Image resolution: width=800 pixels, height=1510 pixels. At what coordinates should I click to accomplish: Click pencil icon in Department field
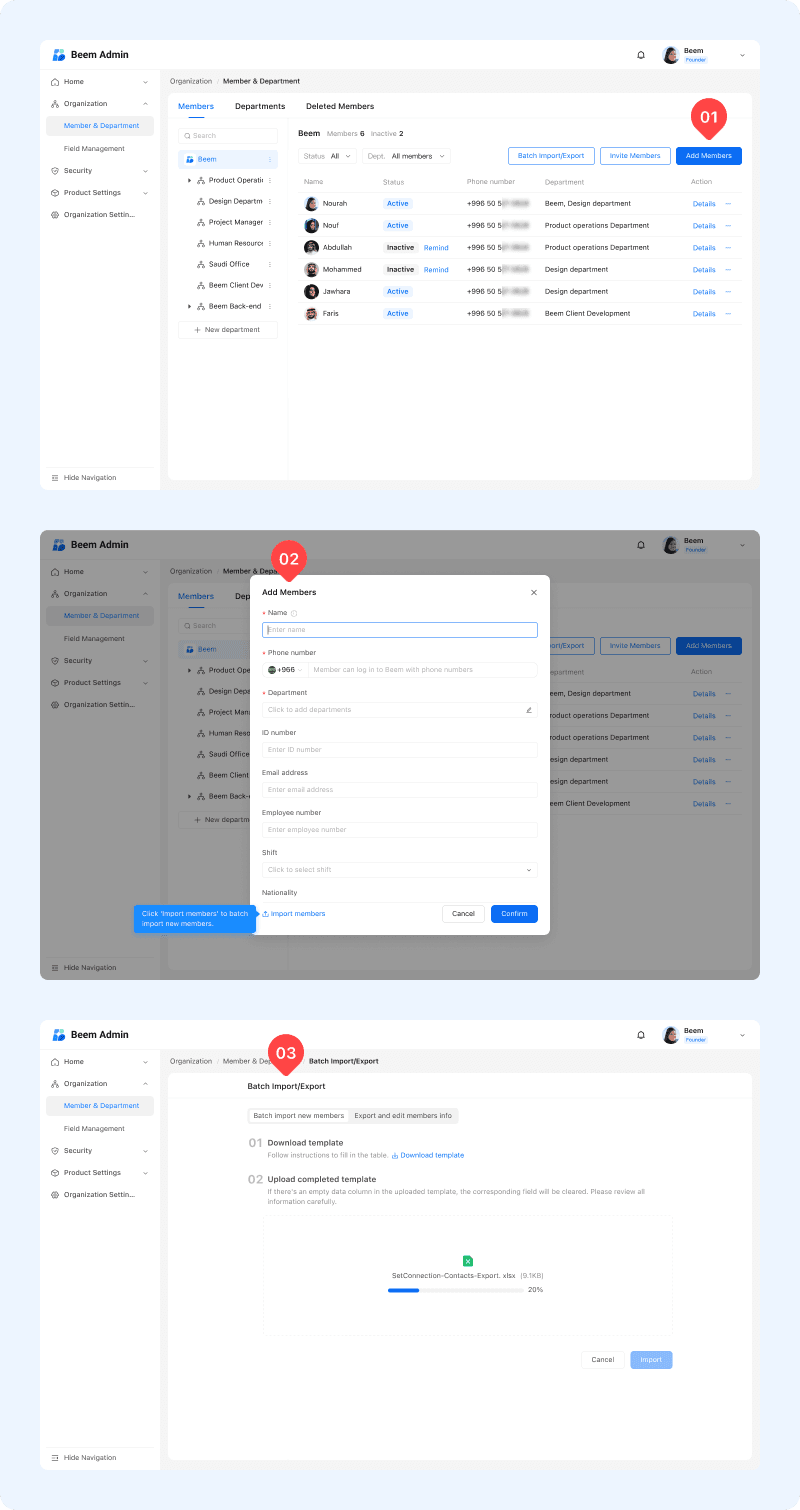coord(529,710)
